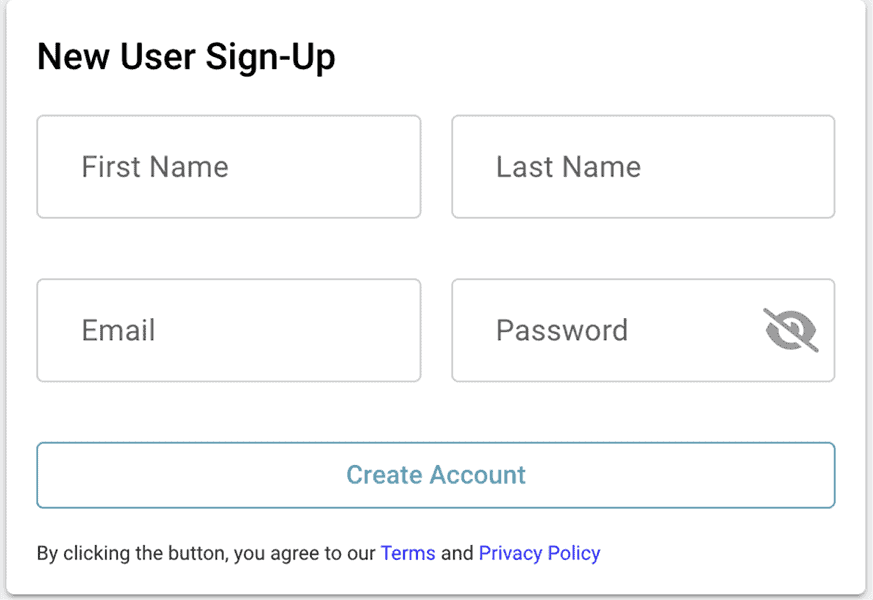873x600 pixels.
Task: Click the First Name input field
Action: point(228,167)
